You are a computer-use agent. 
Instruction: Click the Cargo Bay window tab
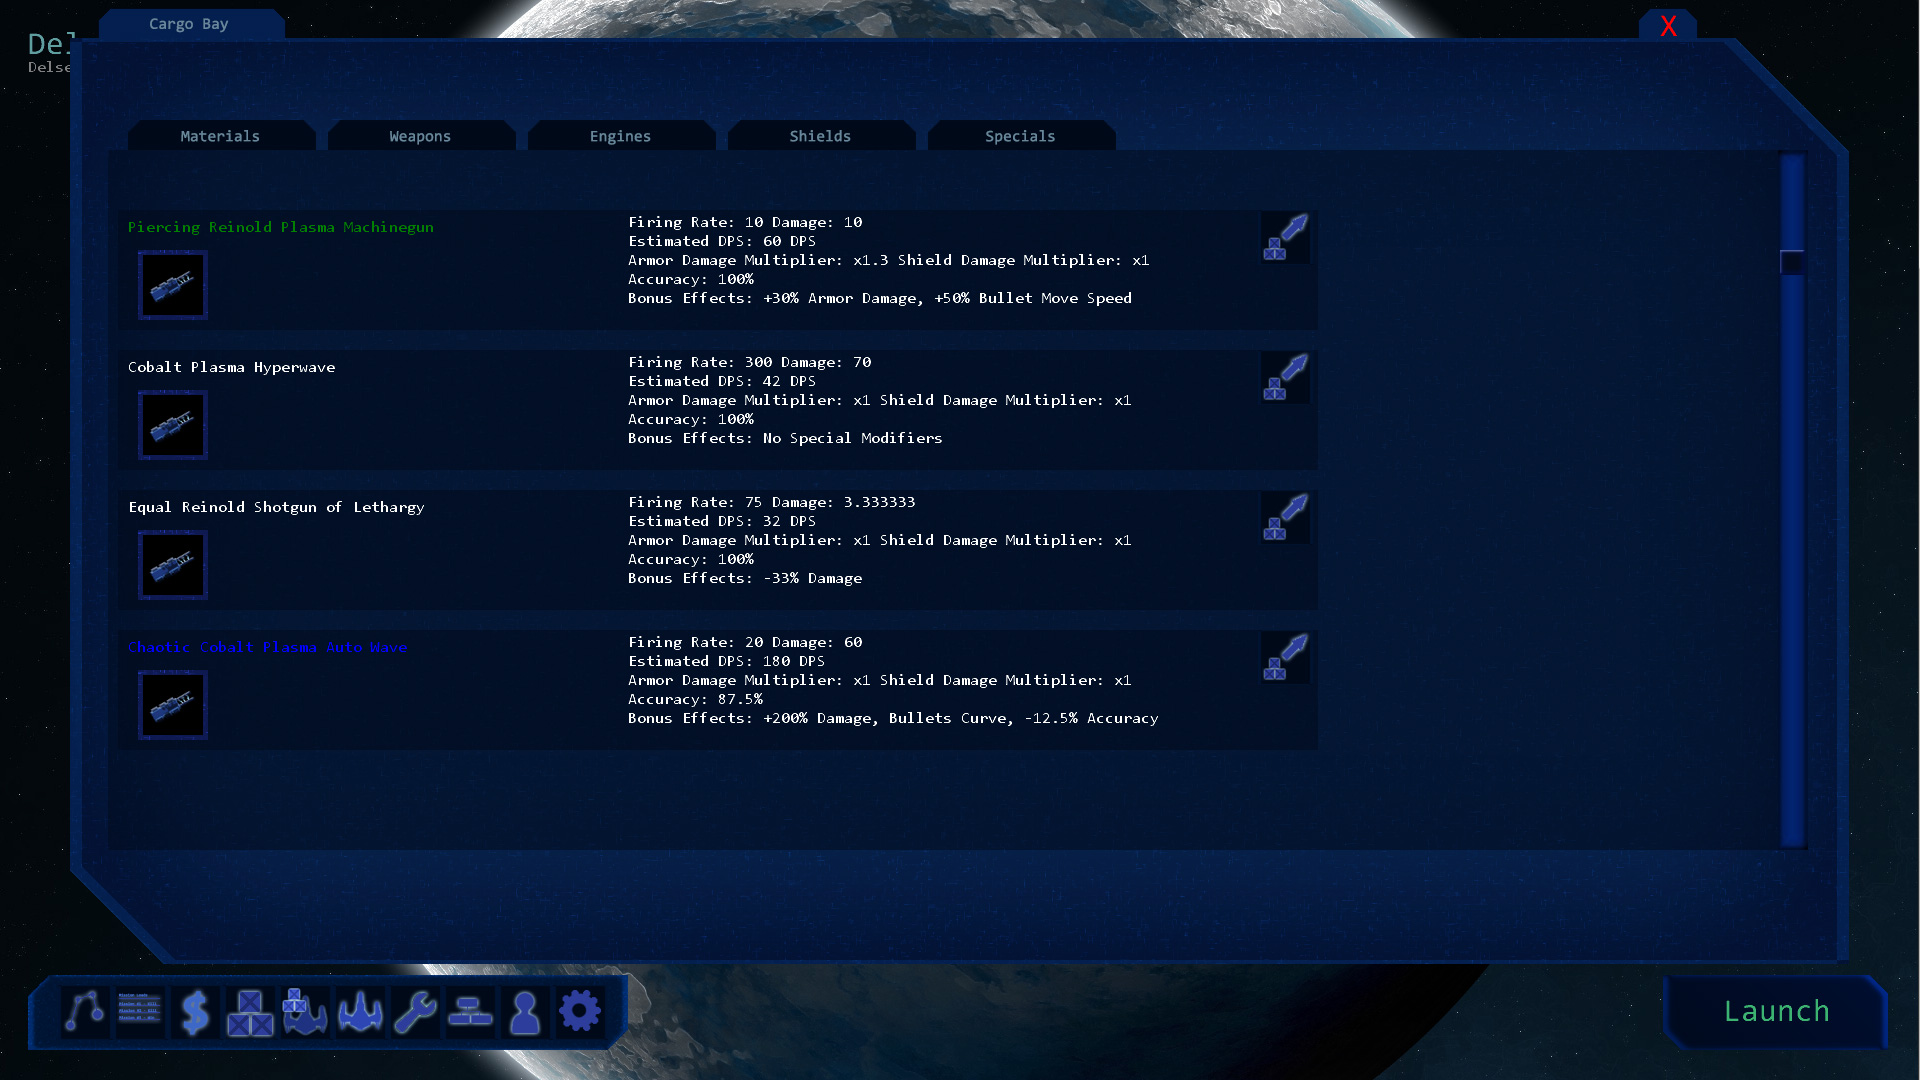[190, 24]
